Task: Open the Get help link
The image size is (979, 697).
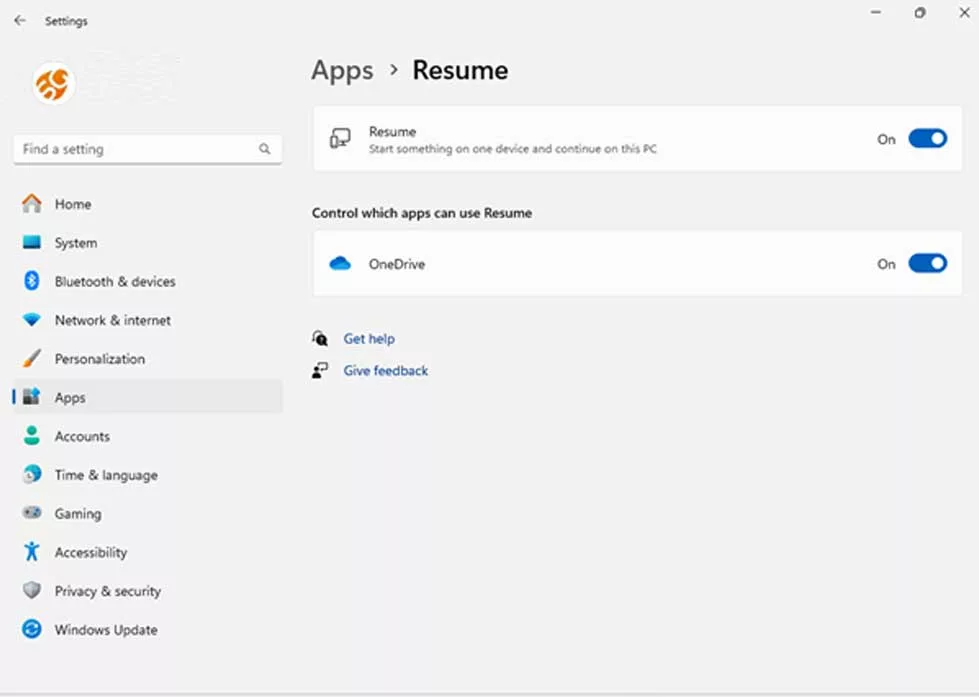Action: [369, 339]
